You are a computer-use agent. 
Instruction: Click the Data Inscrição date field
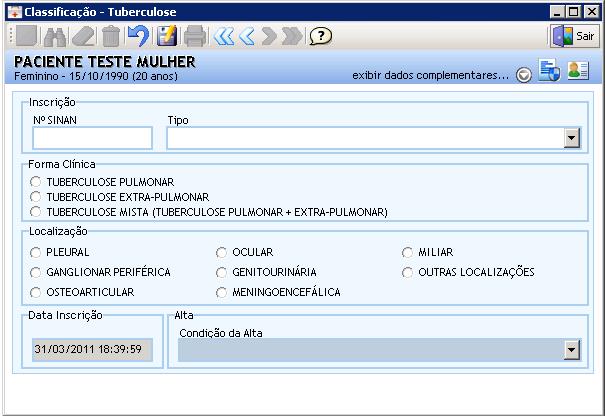click(92, 350)
